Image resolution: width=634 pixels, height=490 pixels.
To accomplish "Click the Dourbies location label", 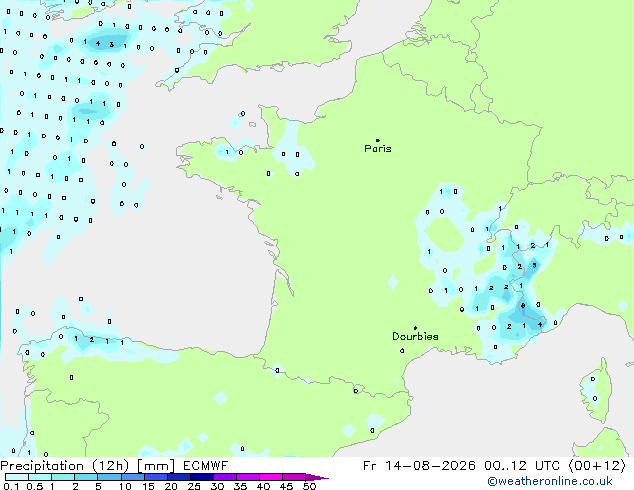I will point(415,336).
